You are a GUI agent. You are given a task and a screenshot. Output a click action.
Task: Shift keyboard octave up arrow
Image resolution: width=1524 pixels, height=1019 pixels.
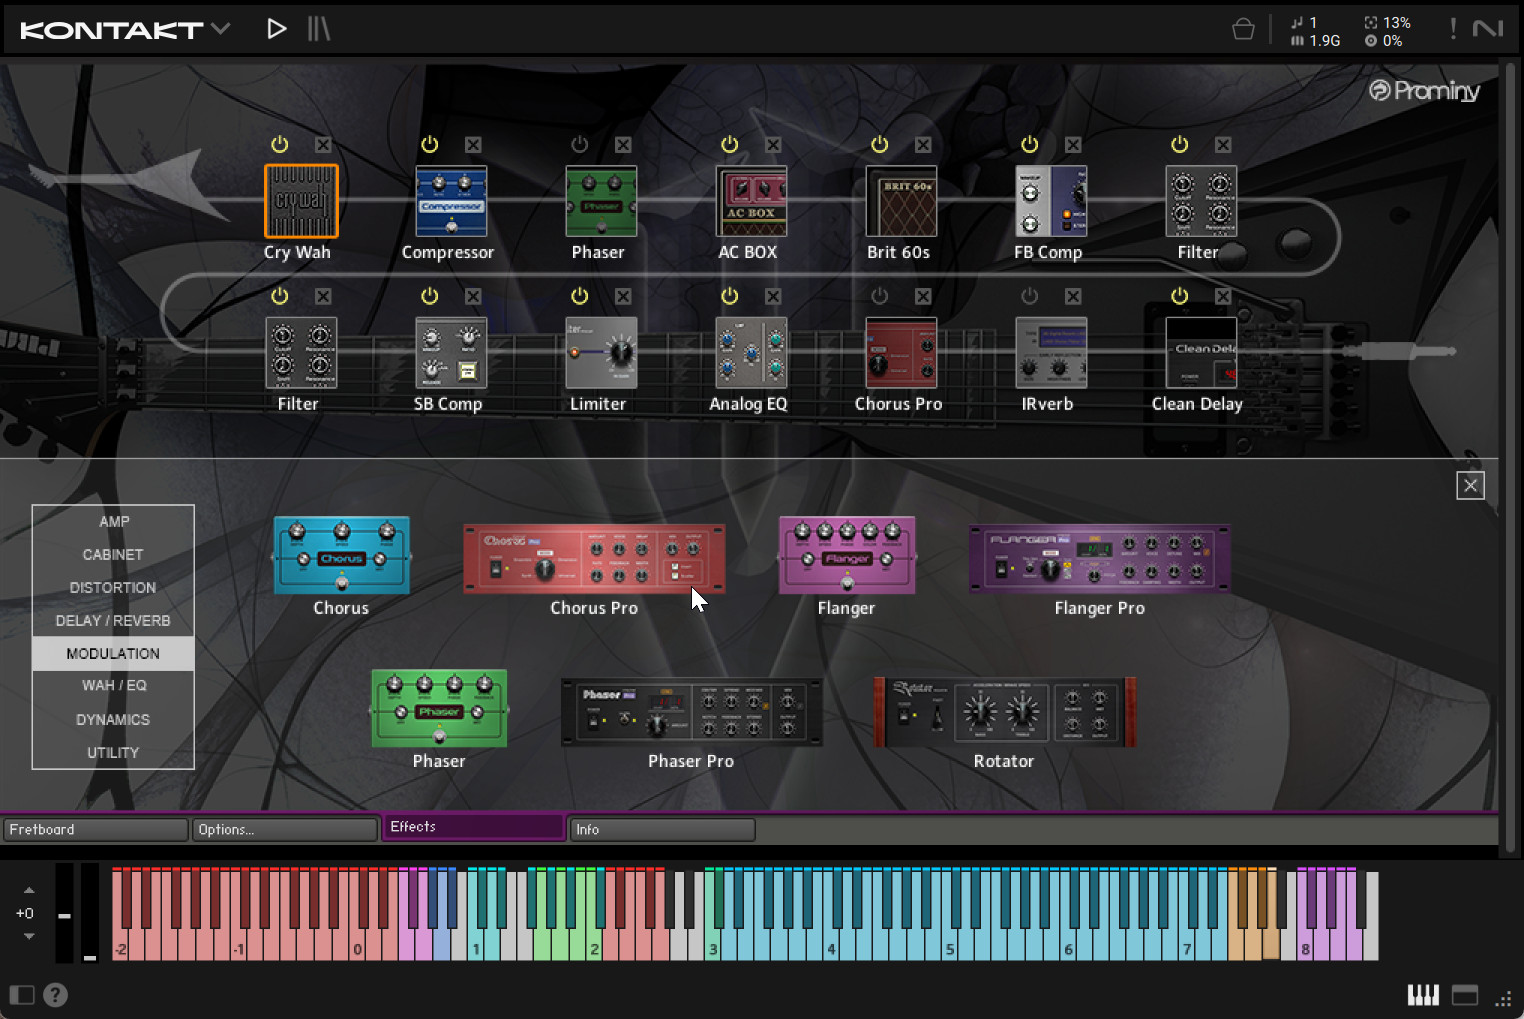pos(29,890)
